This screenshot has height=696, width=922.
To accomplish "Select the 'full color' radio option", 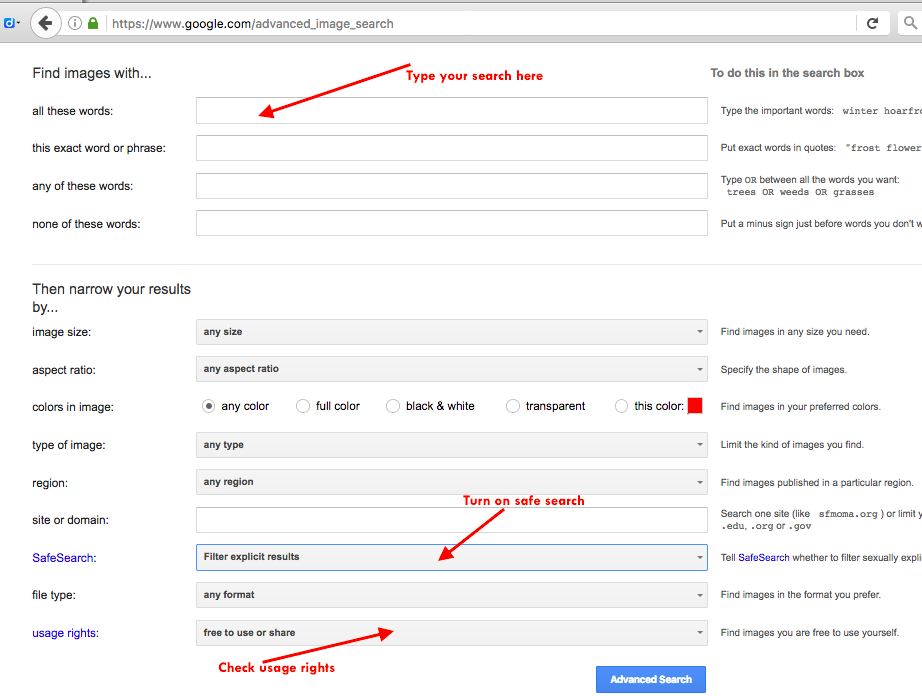I will coord(303,406).
